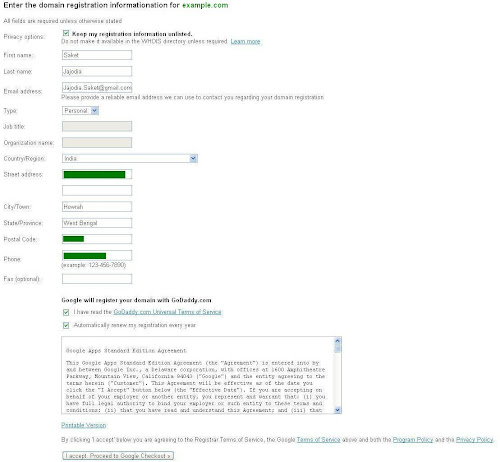
Task: Click the City/Town field containing Howrah
Action: [x=97, y=207]
